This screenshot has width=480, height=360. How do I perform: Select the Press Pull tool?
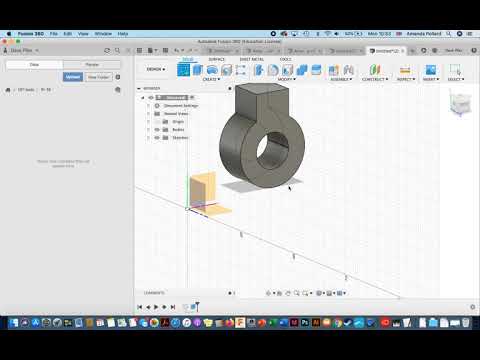pos(258,70)
